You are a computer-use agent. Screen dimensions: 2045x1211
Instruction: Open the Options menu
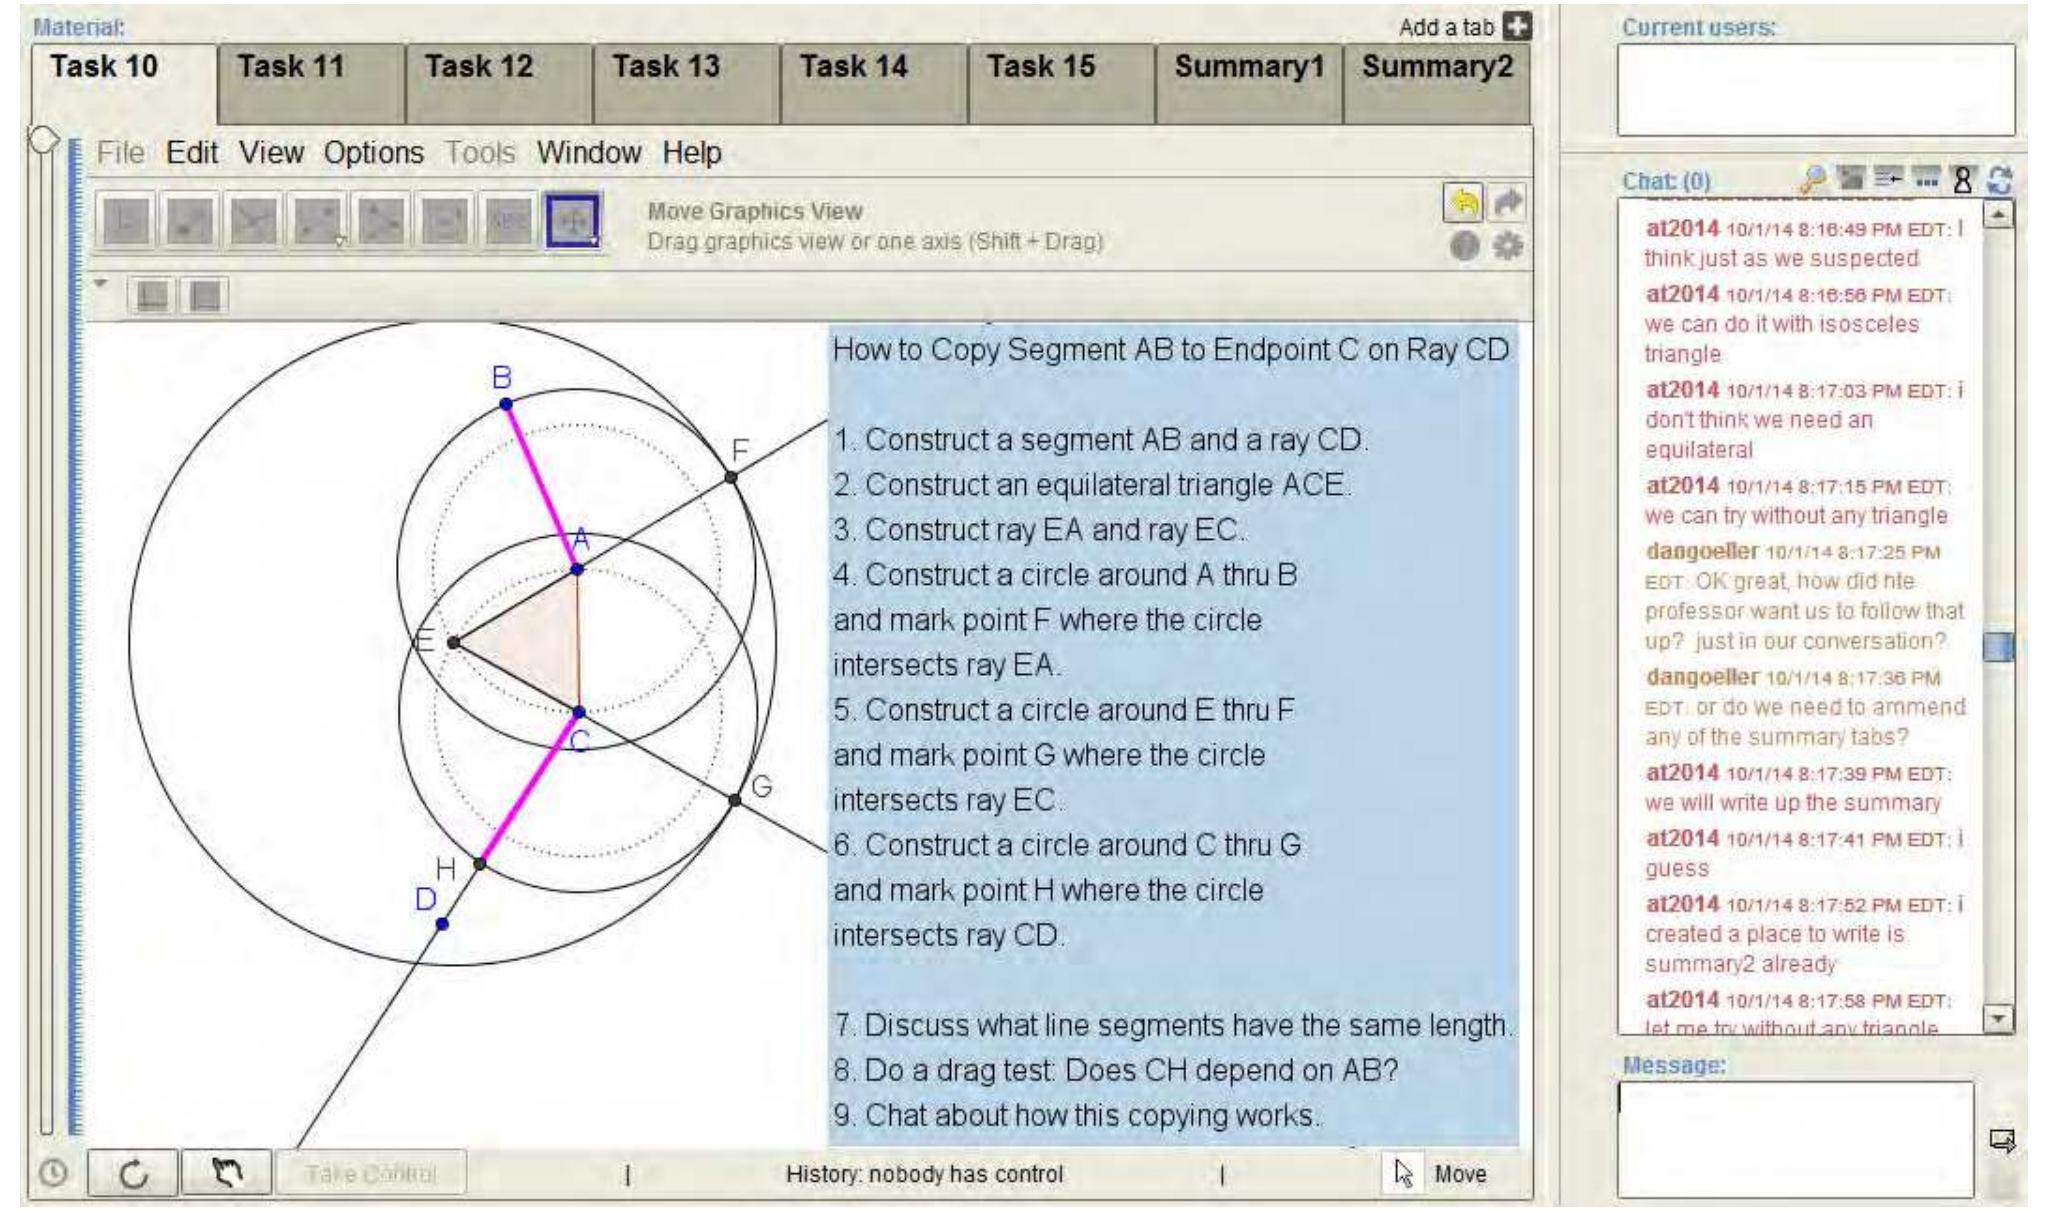[373, 153]
